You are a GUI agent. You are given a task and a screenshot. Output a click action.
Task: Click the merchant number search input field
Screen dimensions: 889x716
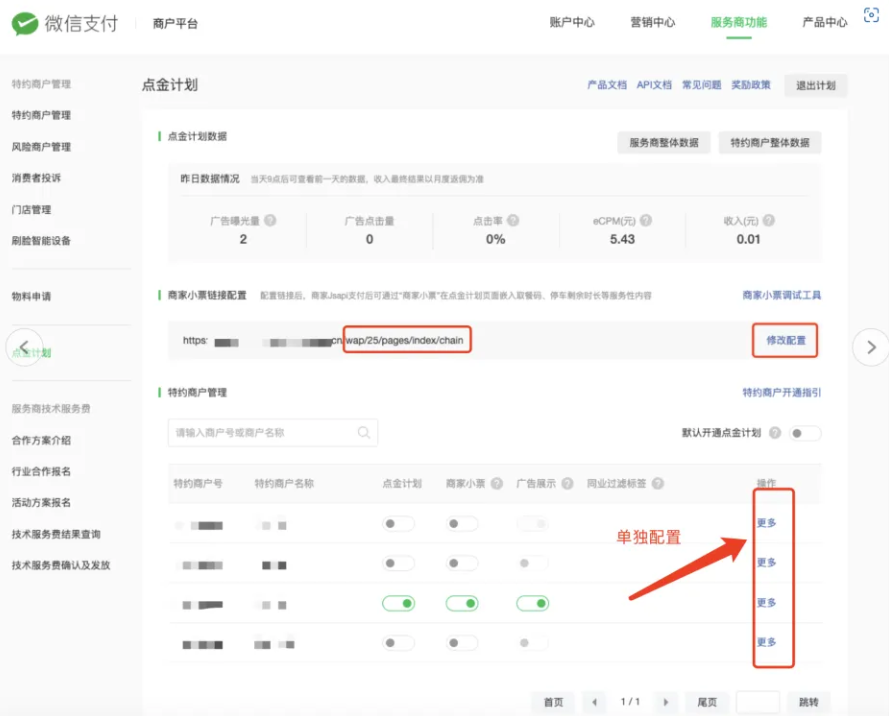point(260,433)
